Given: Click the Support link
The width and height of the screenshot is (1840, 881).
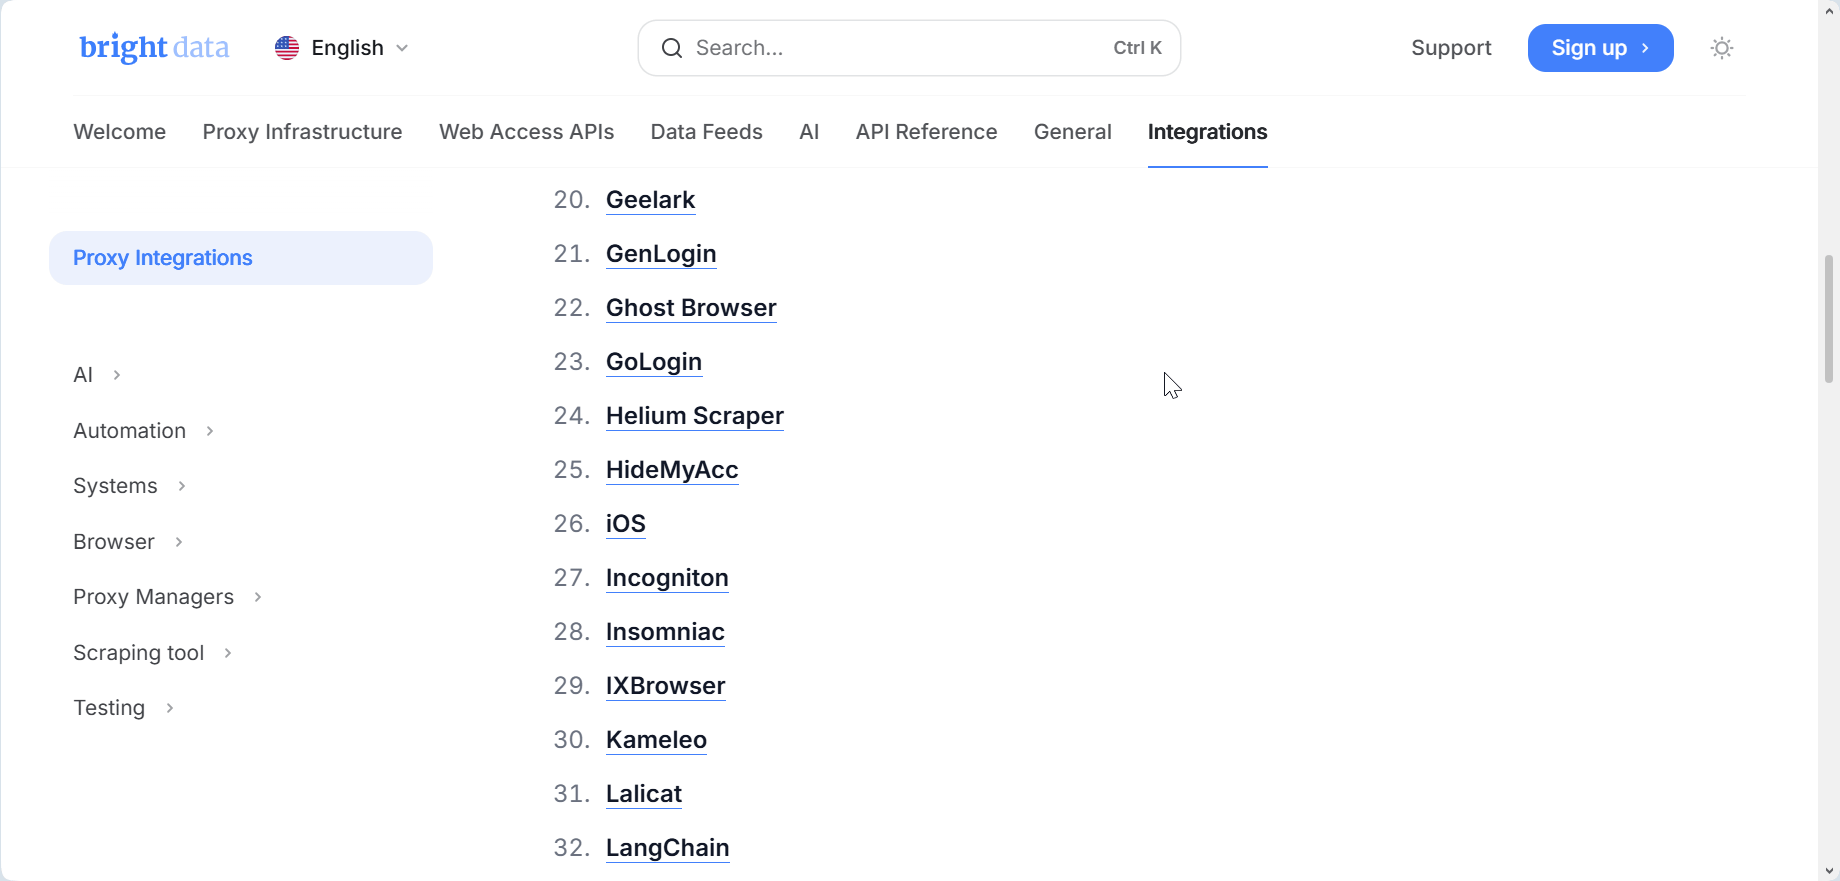Looking at the screenshot, I should pyautogui.click(x=1451, y=47).
